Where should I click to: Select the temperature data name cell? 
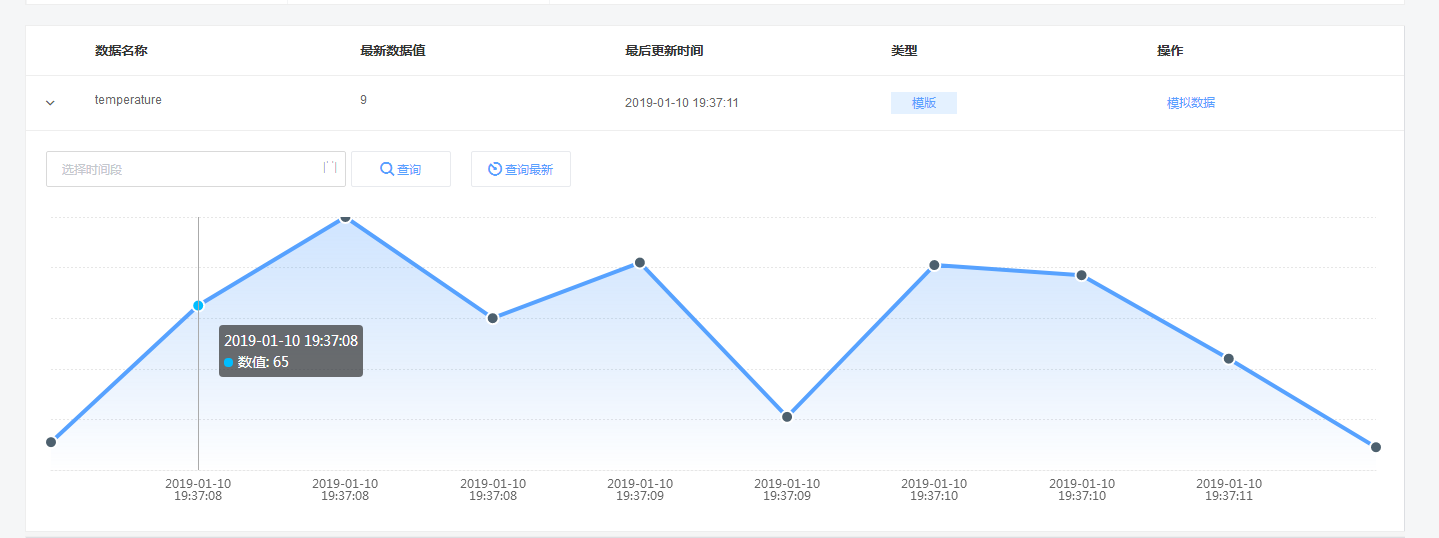click(x=128, y=100)
